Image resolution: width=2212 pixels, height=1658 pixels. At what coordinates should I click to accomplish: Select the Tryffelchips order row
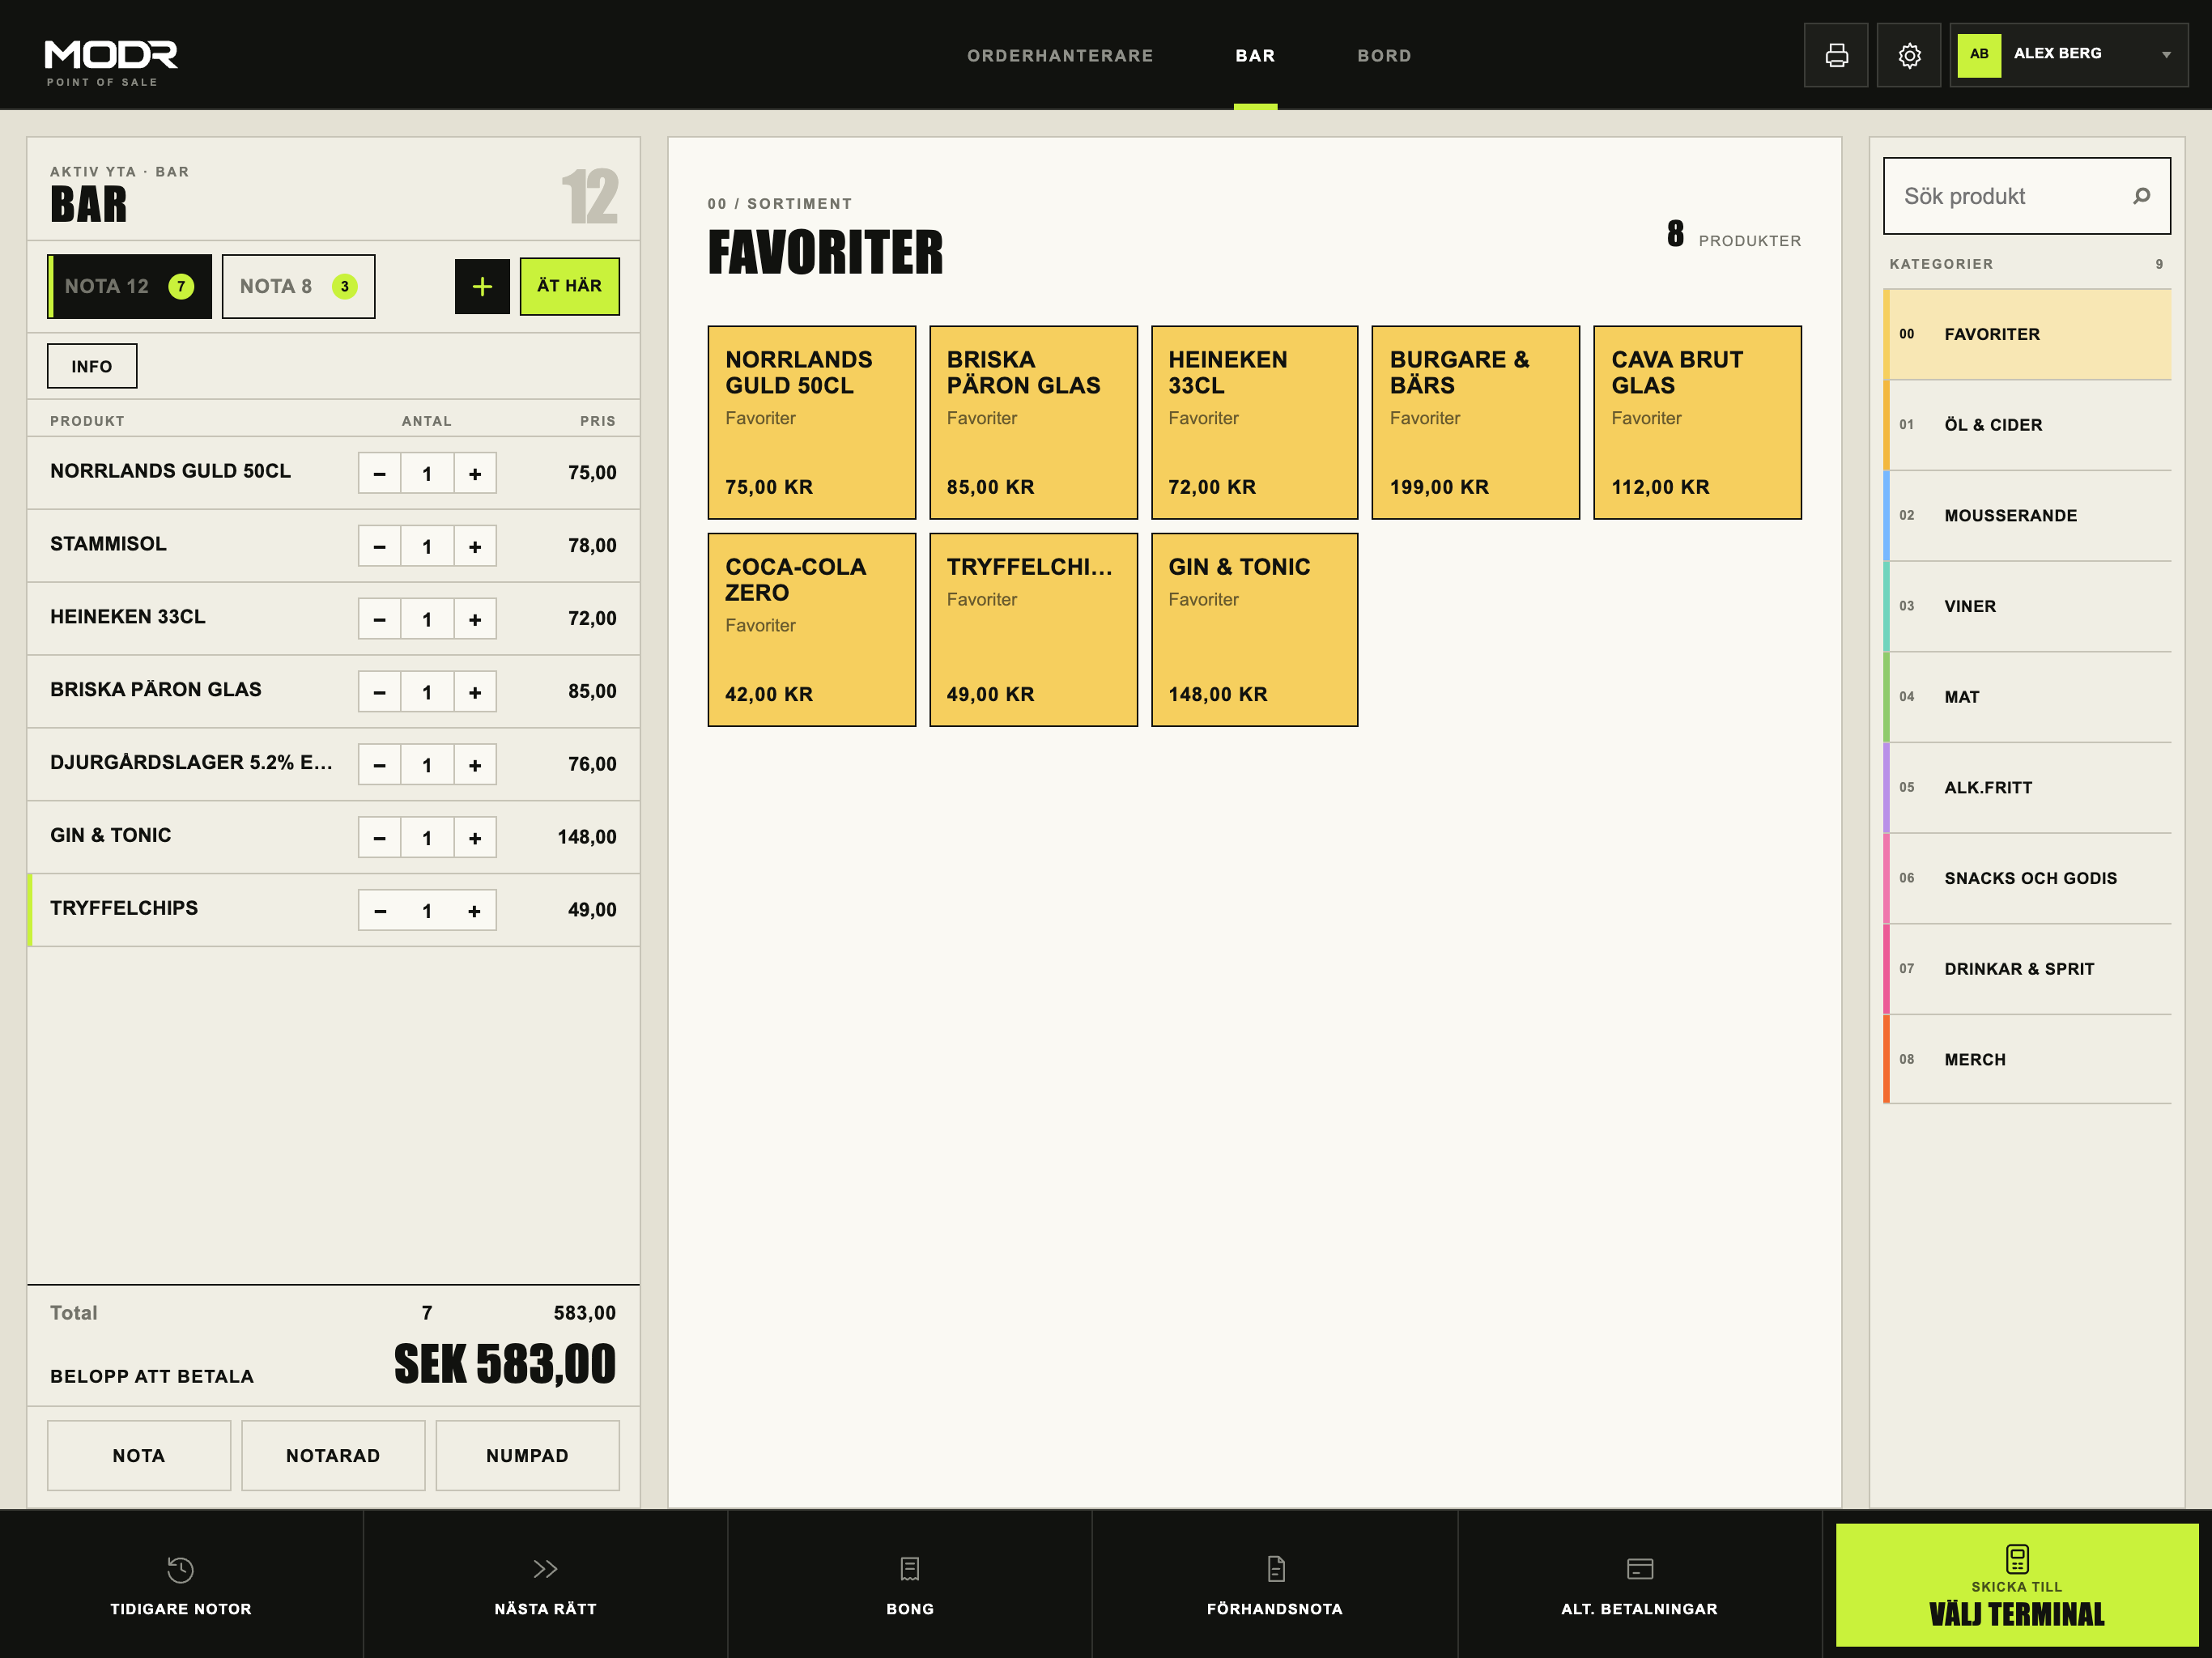(x=334, y=910)
